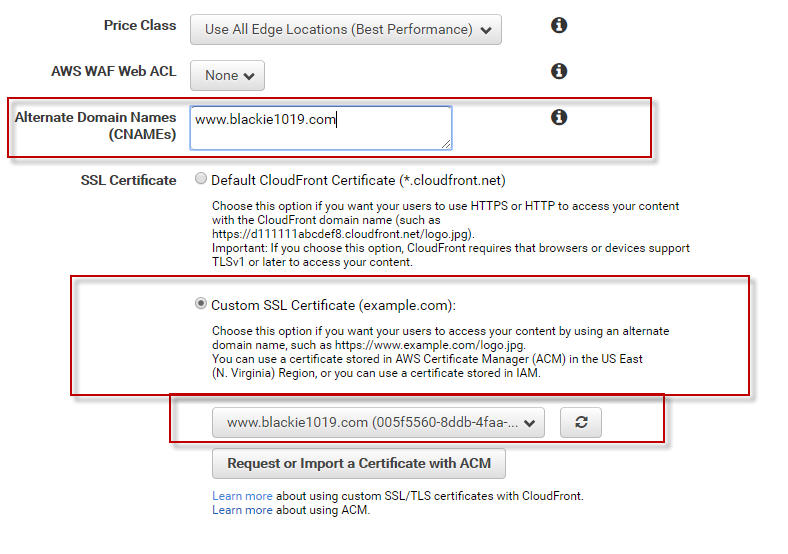788x554 pixels.
Task: Click the resize grip of the CNAMEs text box
Action: pos(446,144)
